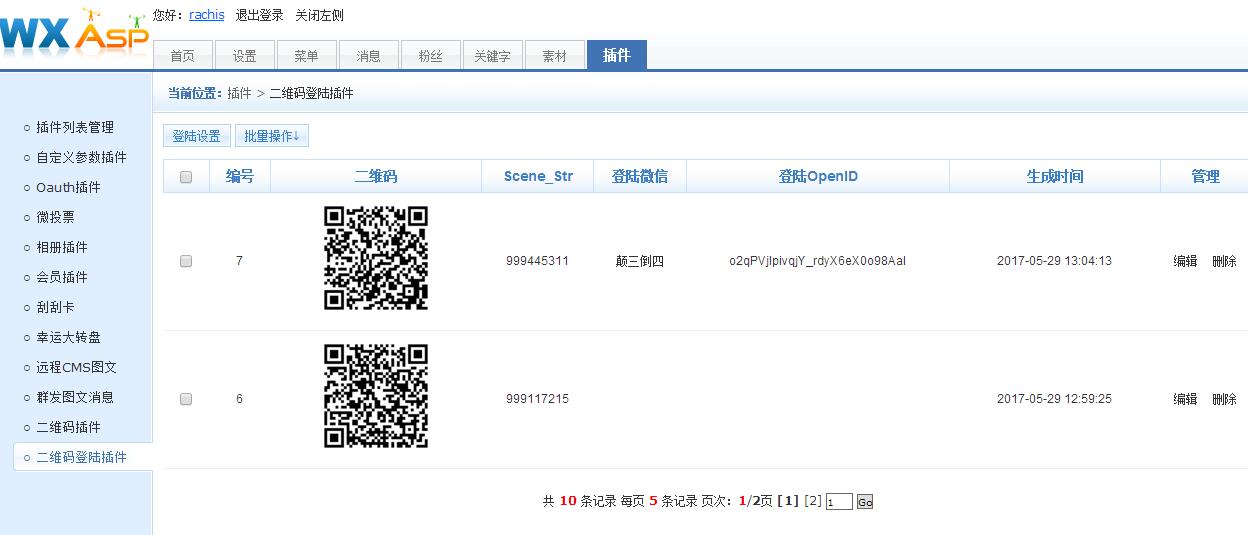Go to the 粉丝 tab
Screen dimensions: 1248x535
pyautogui.click(x=431, y=56)
